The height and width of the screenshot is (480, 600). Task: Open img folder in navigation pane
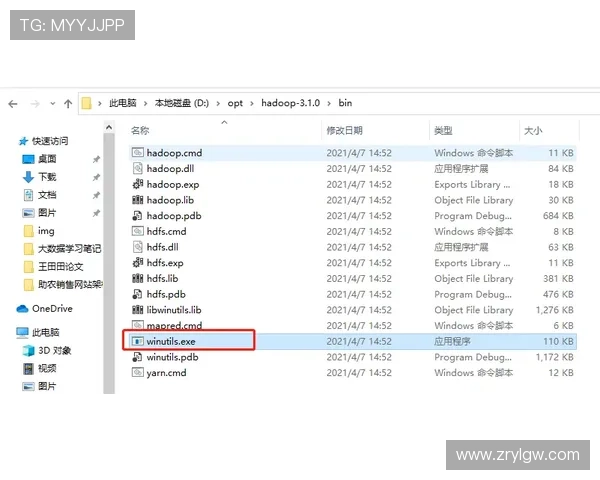pyautogui.click(x=46, y=231)
